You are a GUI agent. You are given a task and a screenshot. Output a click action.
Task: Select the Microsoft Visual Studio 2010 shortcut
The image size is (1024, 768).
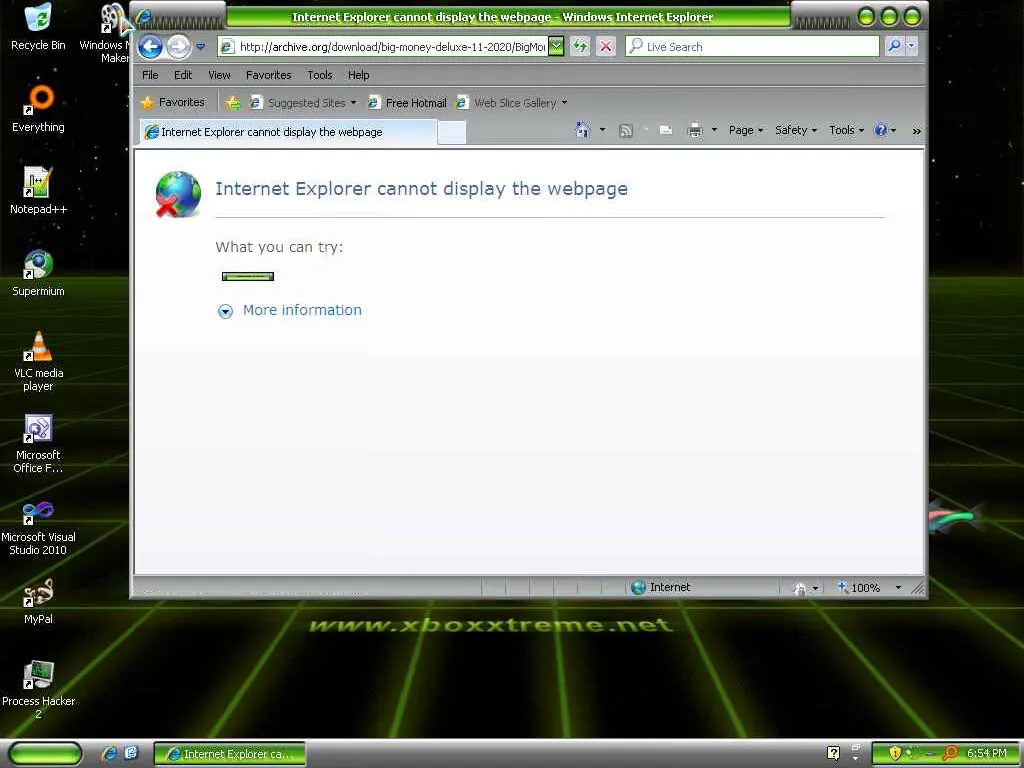tap(38, 526)
